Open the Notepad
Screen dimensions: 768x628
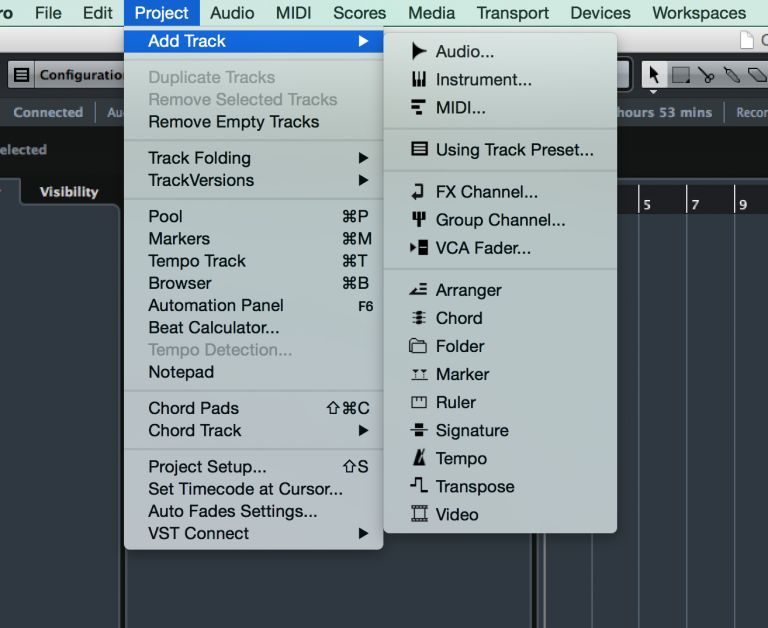[253, 372]
